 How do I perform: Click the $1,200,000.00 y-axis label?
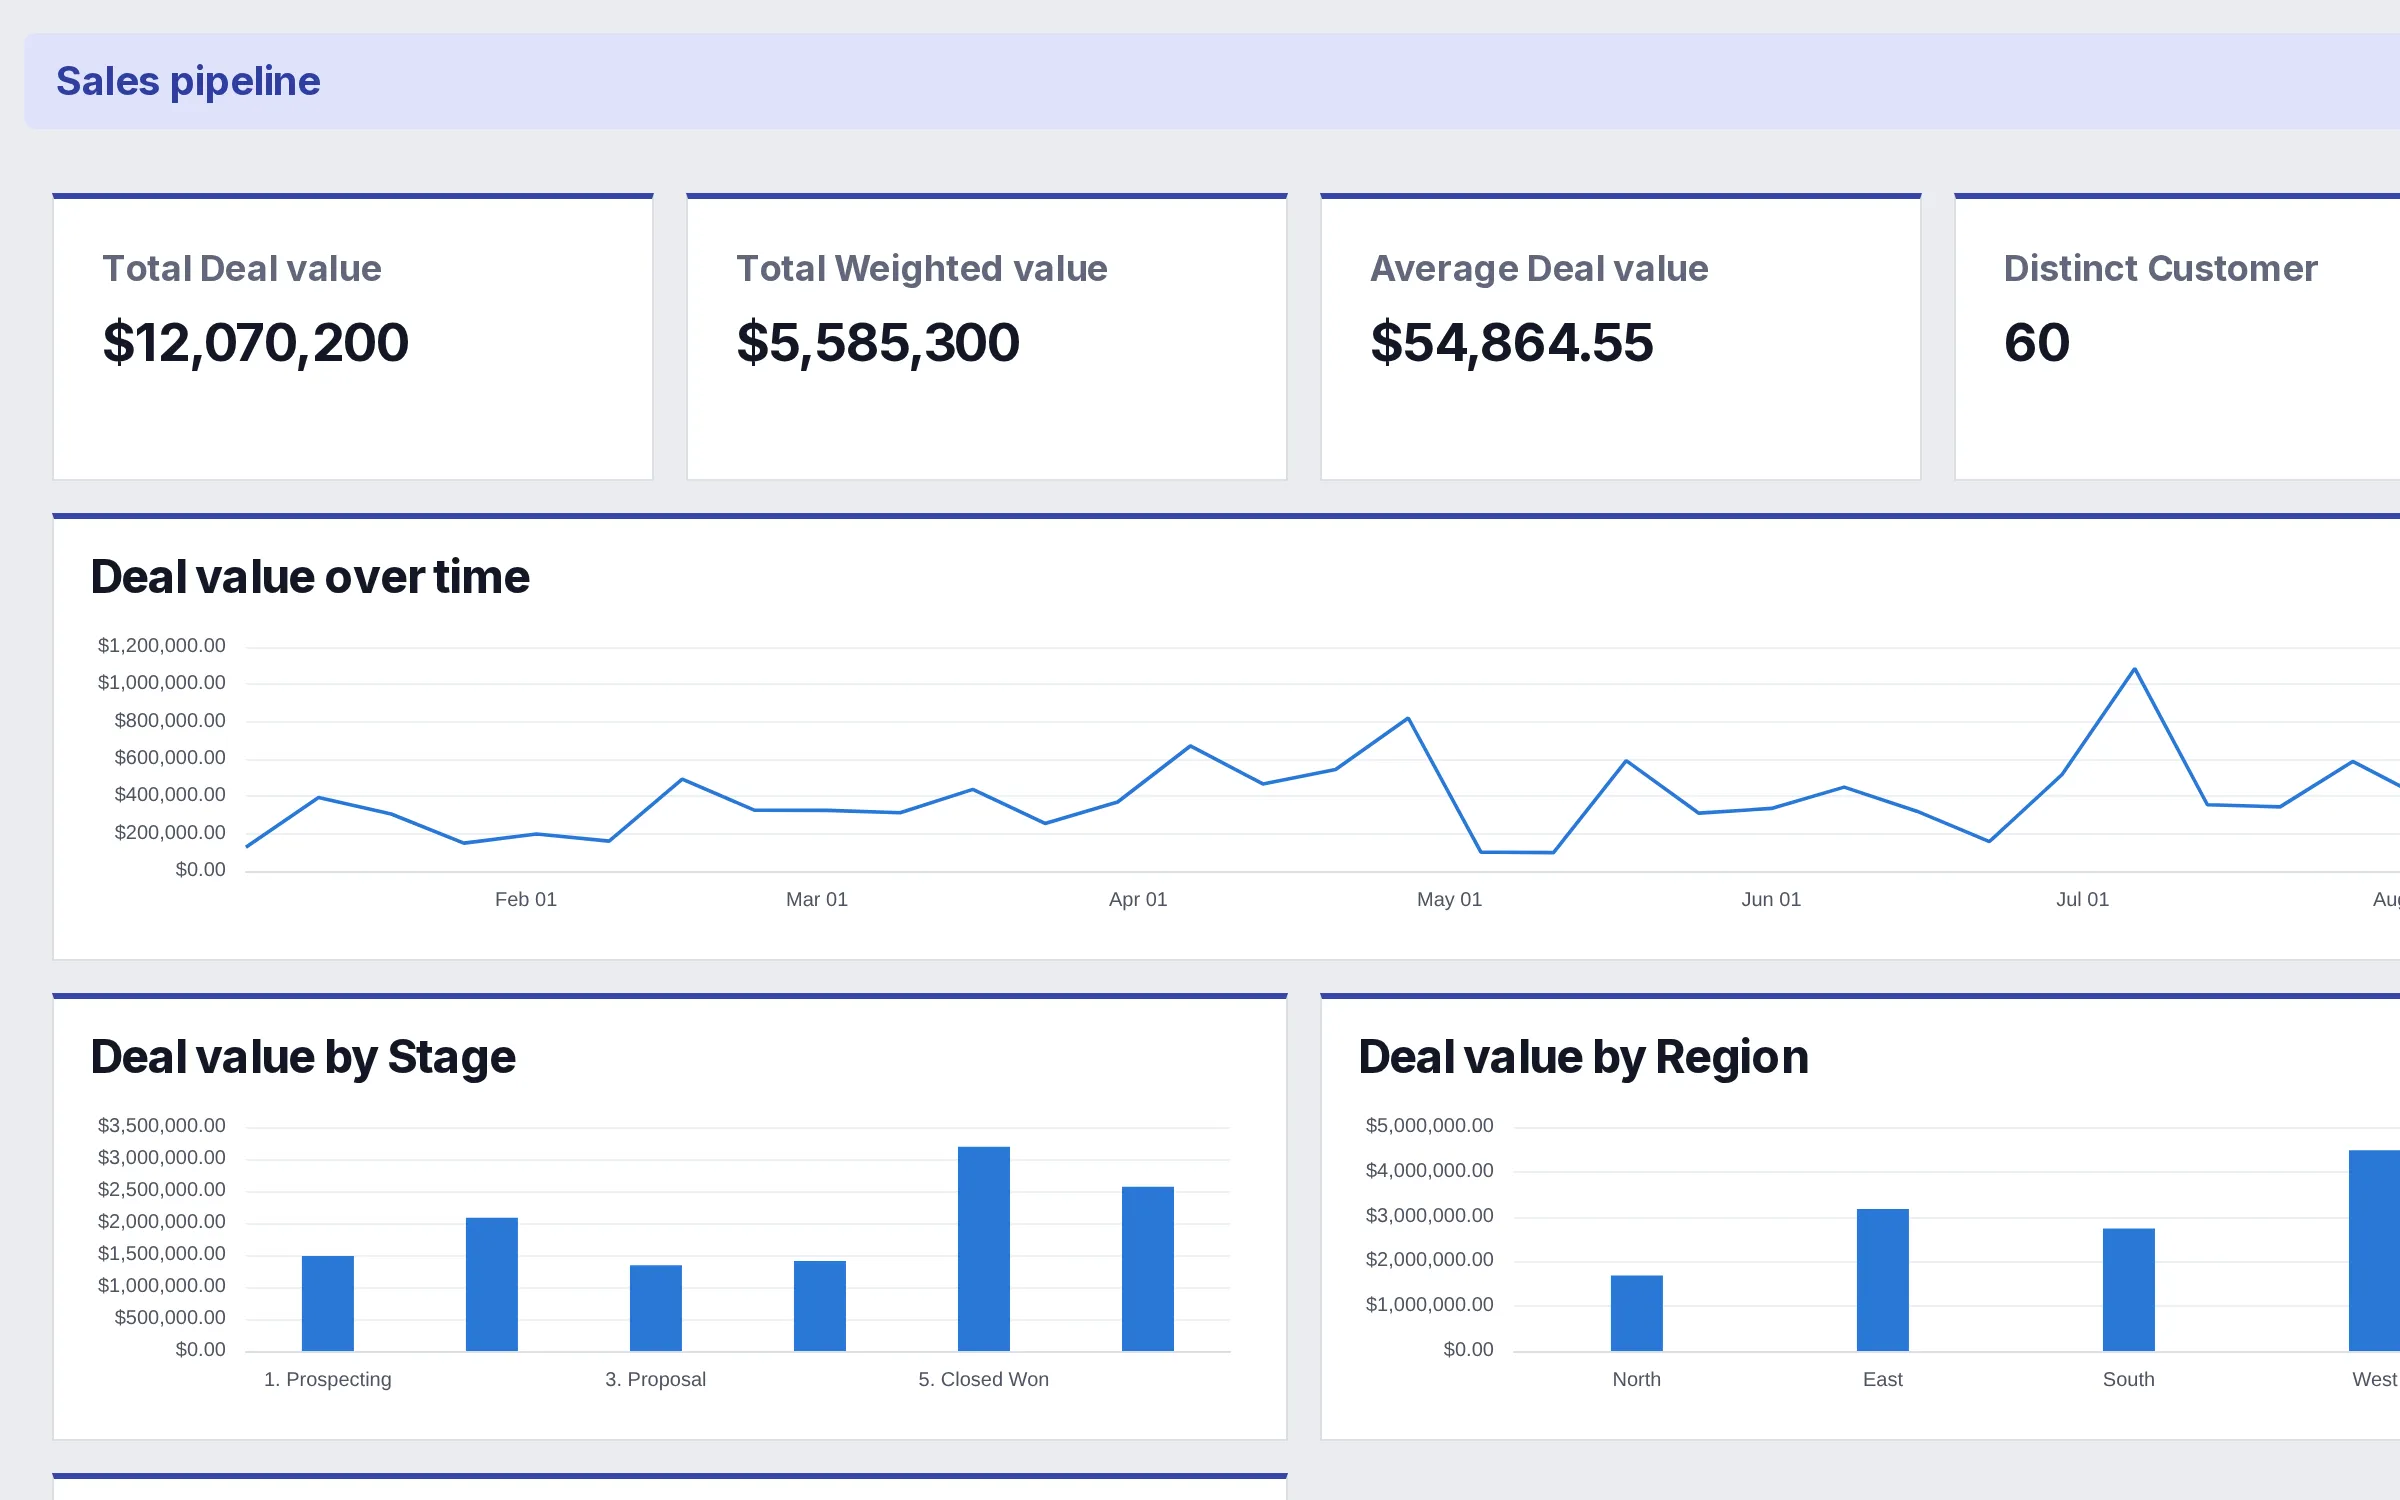point(161,645)
